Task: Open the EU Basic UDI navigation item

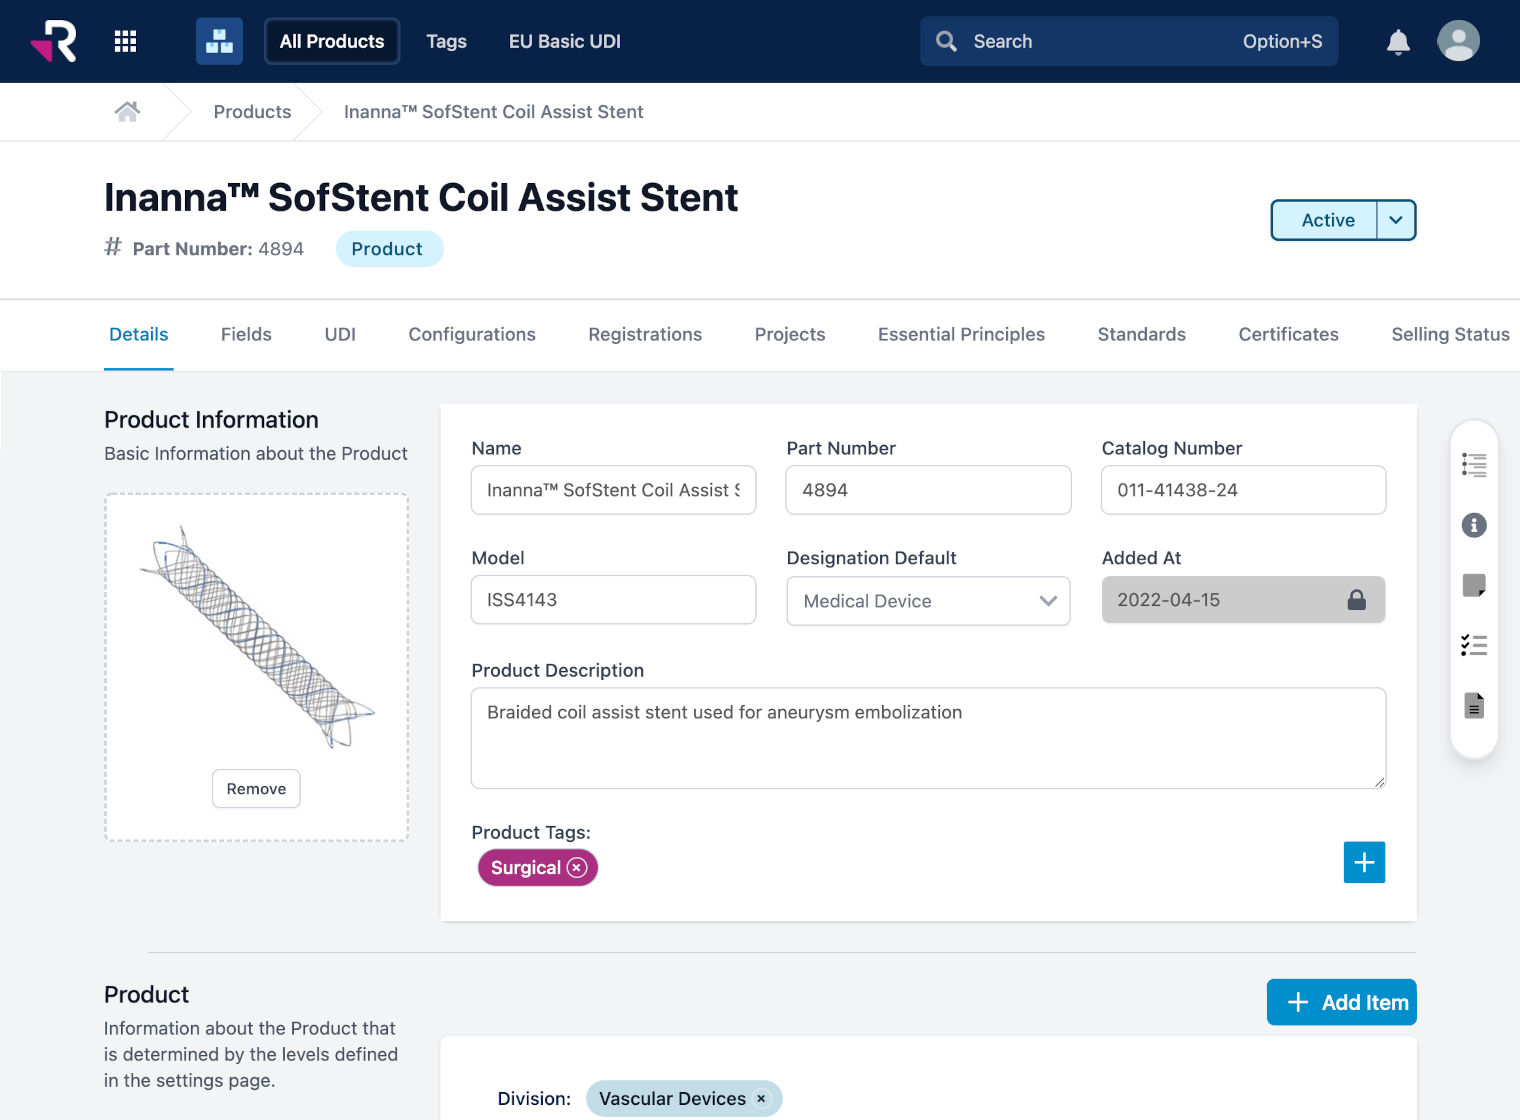Action: (x=564, y=41)
